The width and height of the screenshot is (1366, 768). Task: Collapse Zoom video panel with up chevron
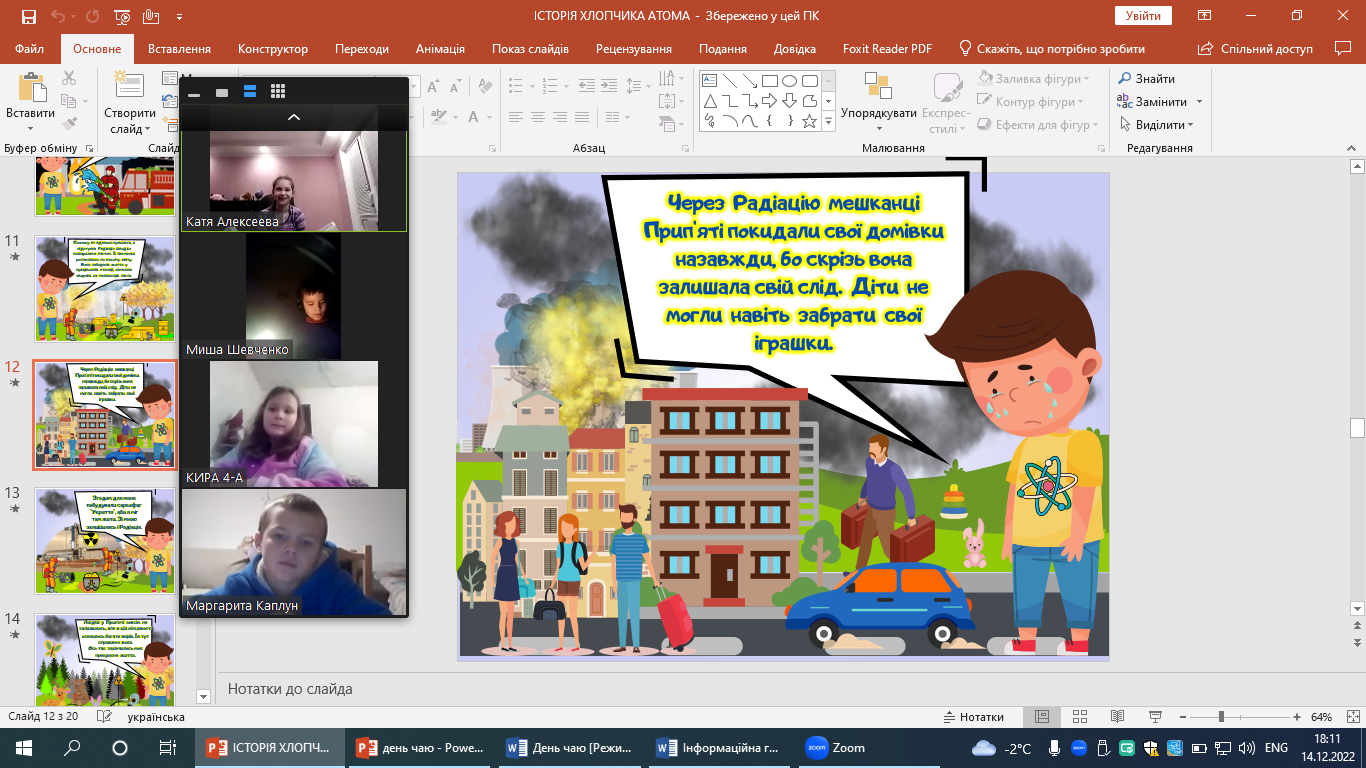294,117
